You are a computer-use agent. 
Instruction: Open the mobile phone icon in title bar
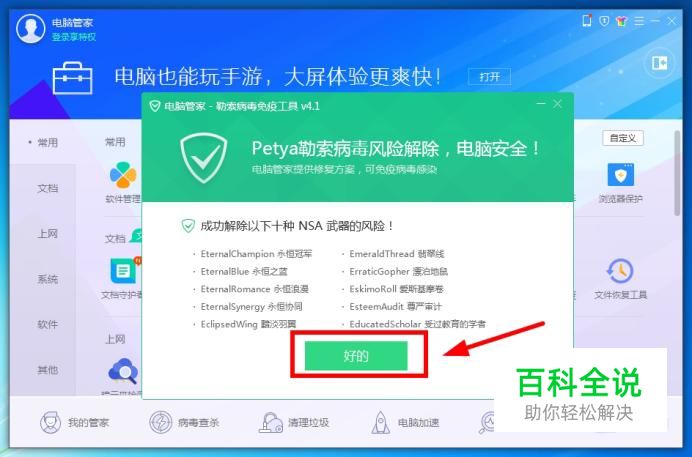tap(587, 20)
